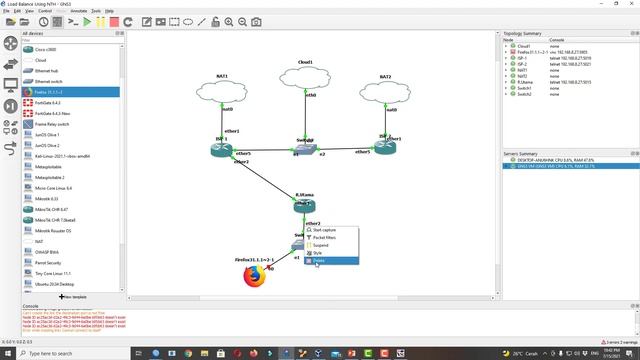Click the taskbar search box
The width and height of the screenshot is (640, 360).
pos(73,353)
